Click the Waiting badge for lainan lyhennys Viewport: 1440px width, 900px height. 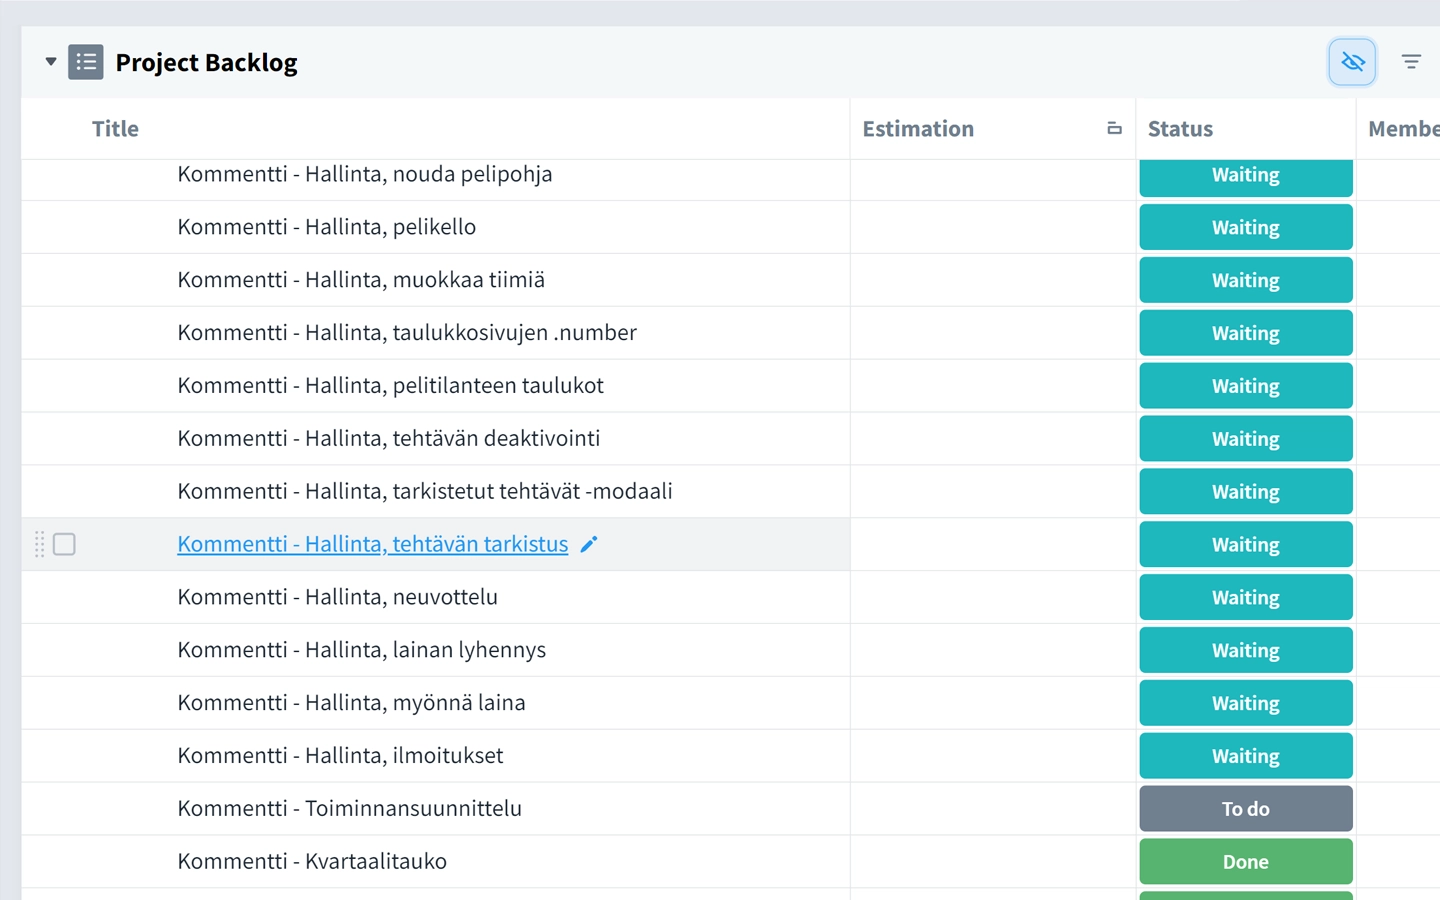click(x=1245, y=649)
